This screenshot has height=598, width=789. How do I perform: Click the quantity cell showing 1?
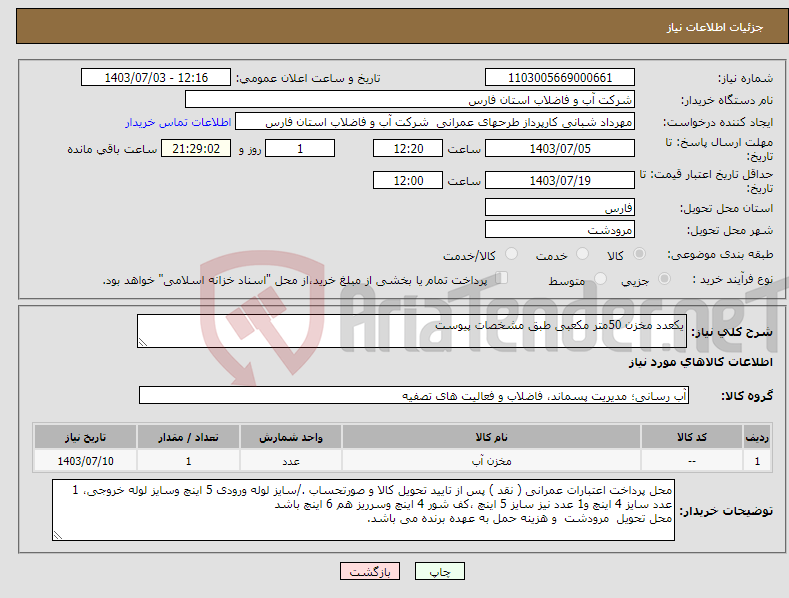coord(188,461)
